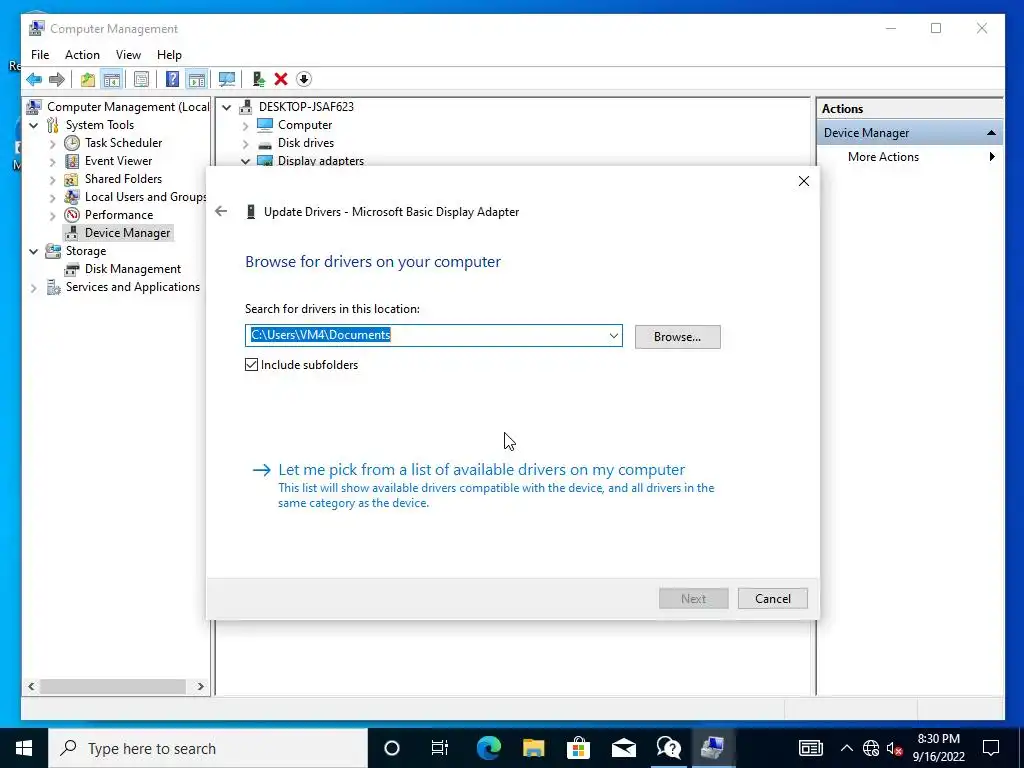Open Mail app from the taskbar
The image size is (1024, 768).
(x=623, y=748)
